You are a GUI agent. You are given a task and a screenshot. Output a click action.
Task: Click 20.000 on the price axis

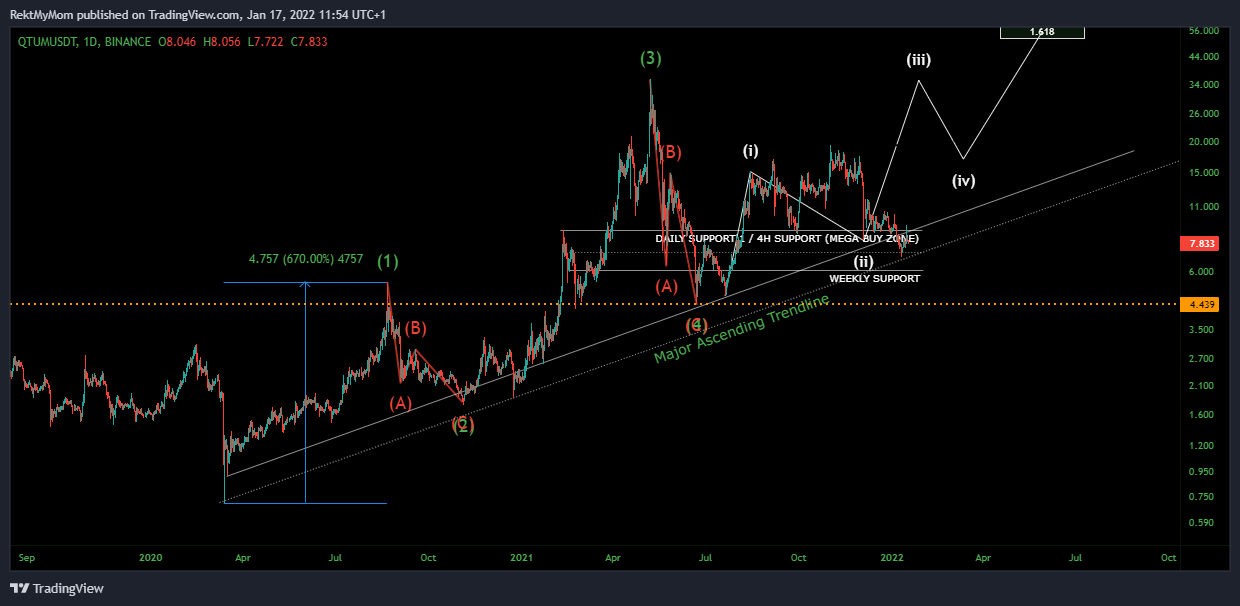pos(1203,142)
